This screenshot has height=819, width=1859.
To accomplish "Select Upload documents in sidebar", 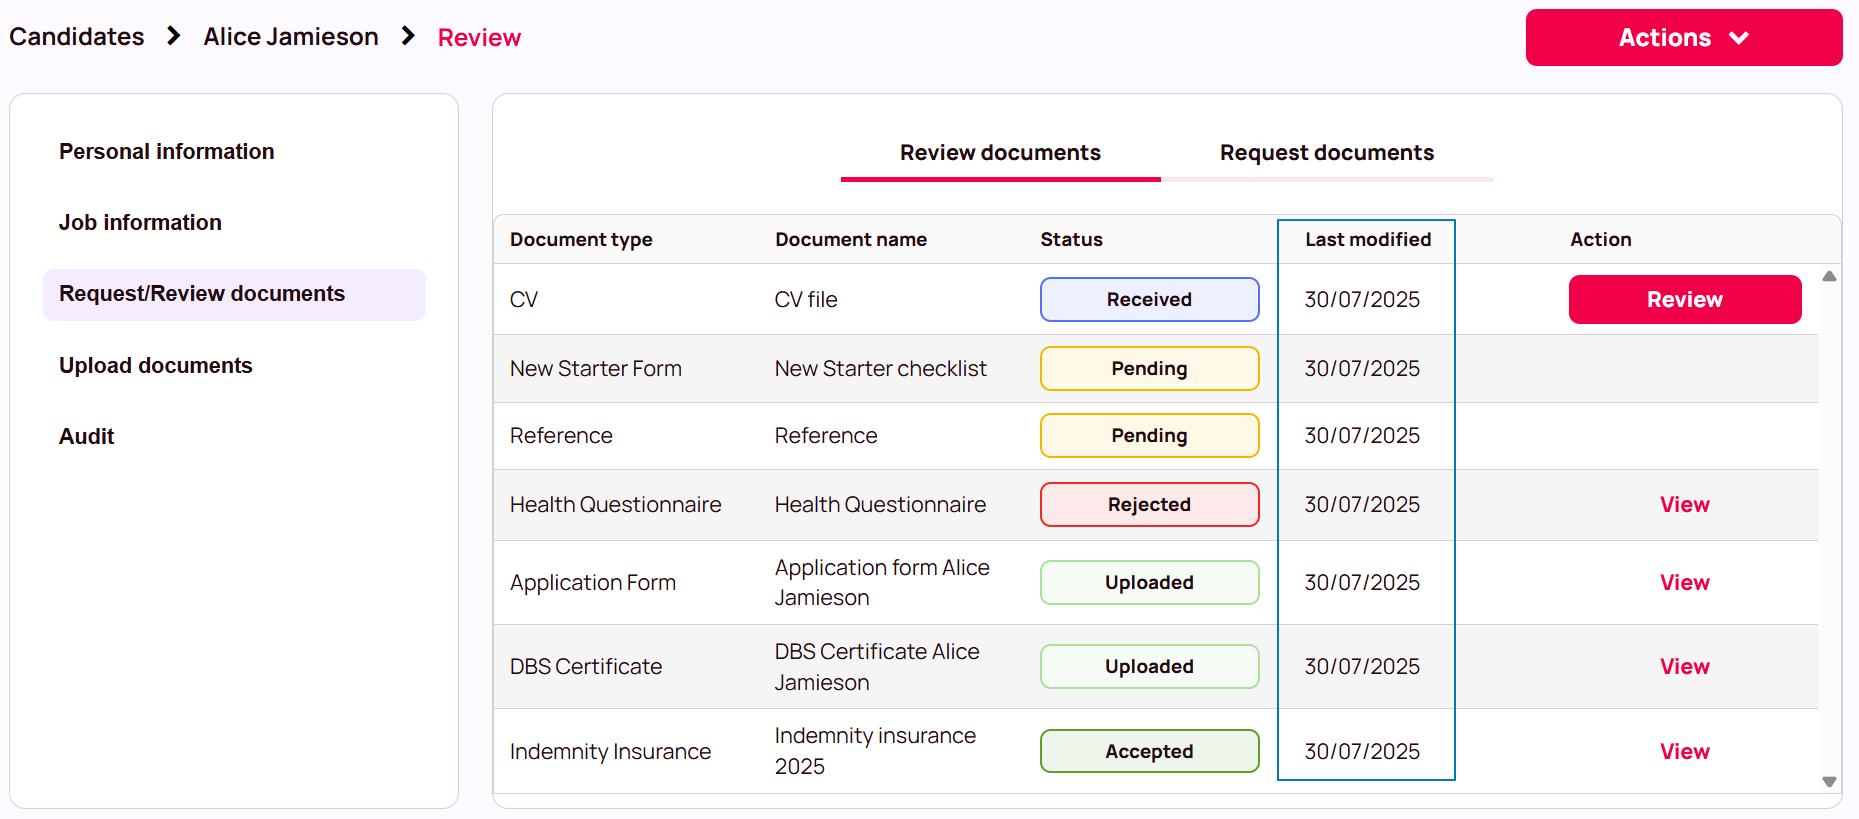I will click(x=156, y=366).
